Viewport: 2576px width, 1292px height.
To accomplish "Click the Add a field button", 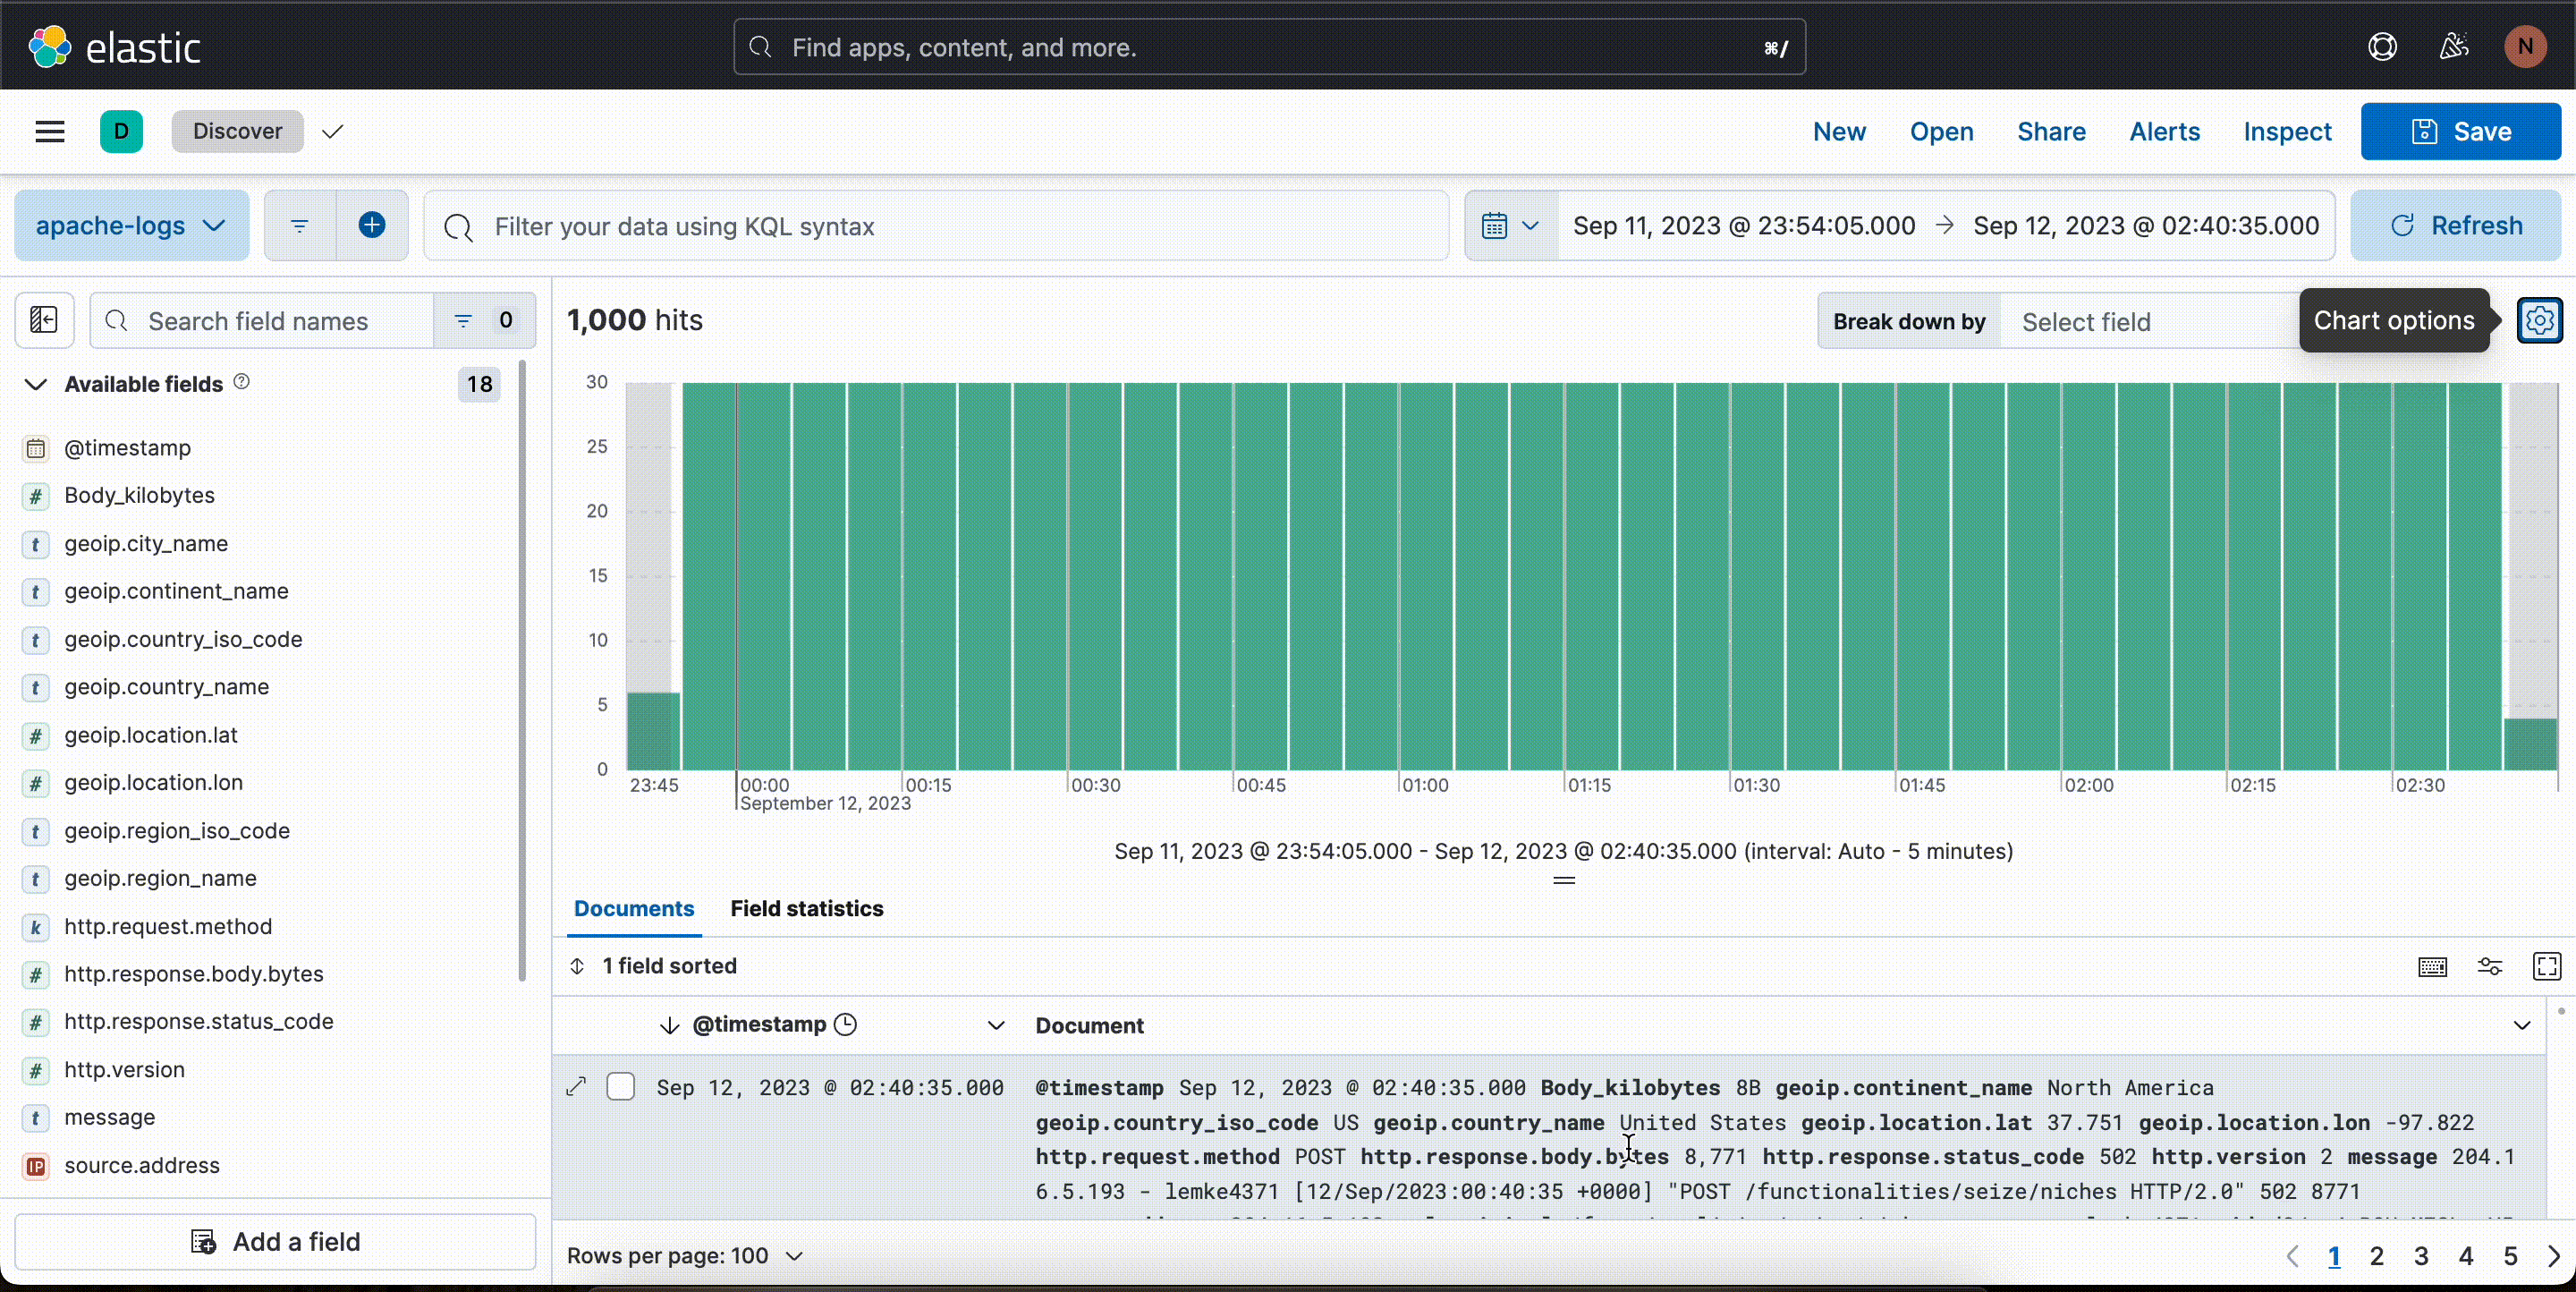I will pyautogui.click(x=275, y=1242).
